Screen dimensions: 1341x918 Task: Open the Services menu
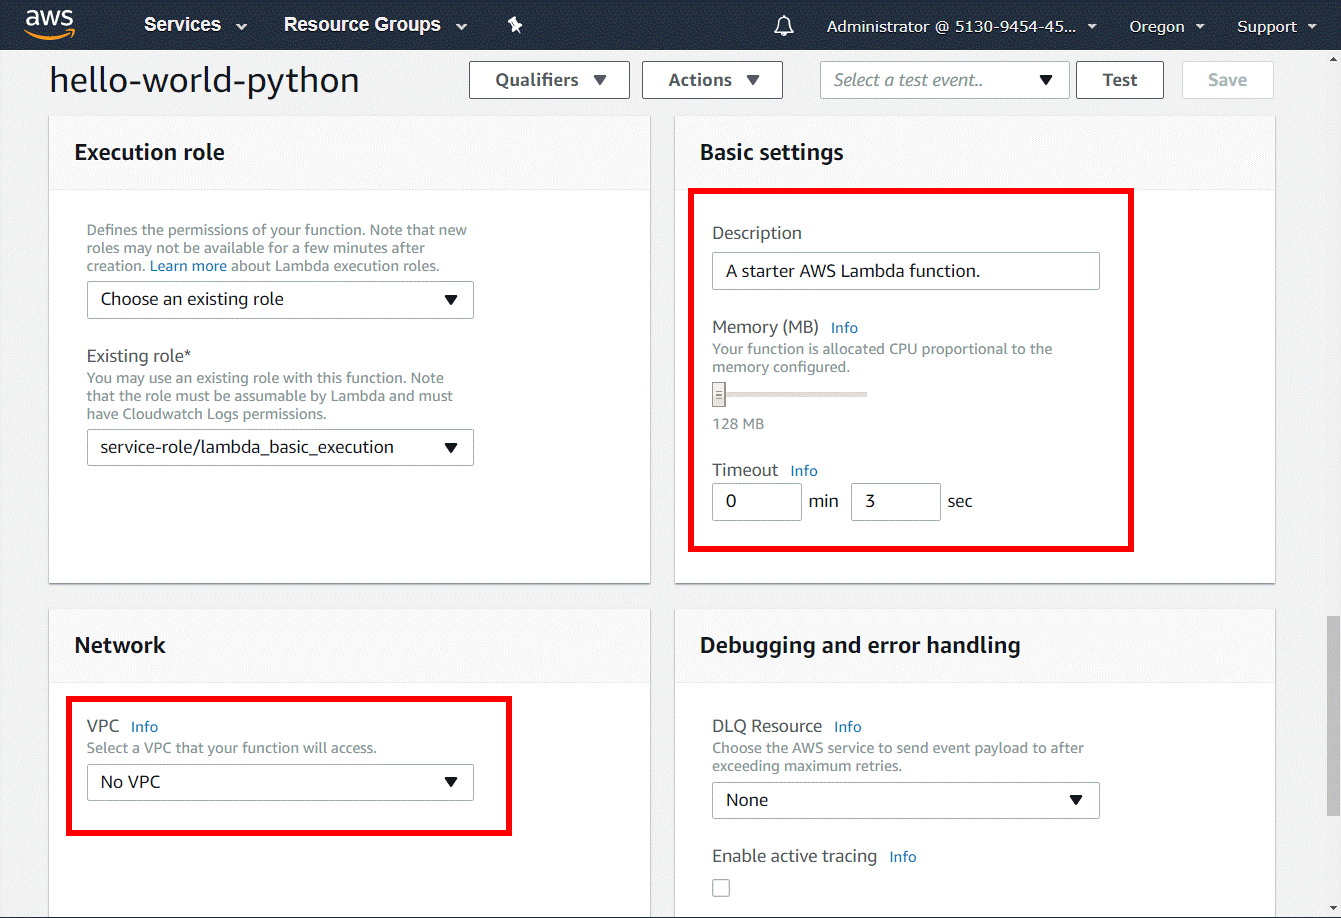point(195,25)
